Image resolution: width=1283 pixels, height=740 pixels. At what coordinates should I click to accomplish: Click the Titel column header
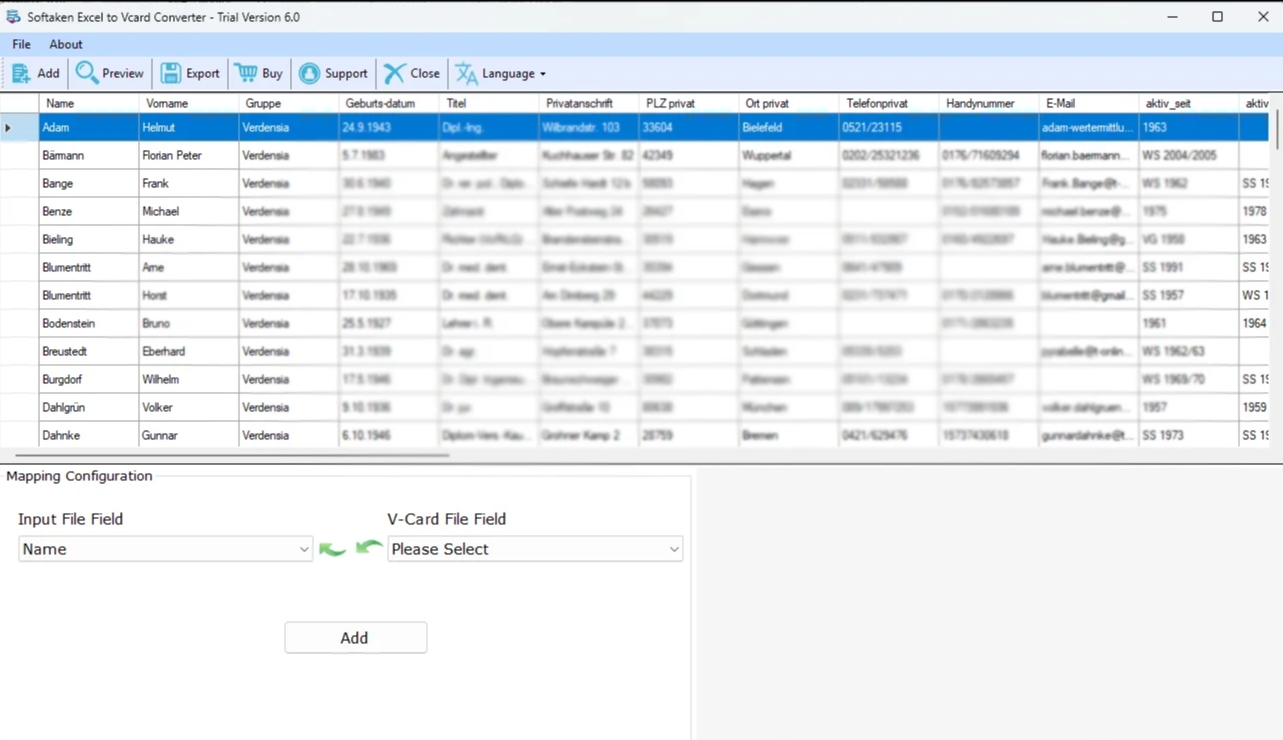click(489, 103)
